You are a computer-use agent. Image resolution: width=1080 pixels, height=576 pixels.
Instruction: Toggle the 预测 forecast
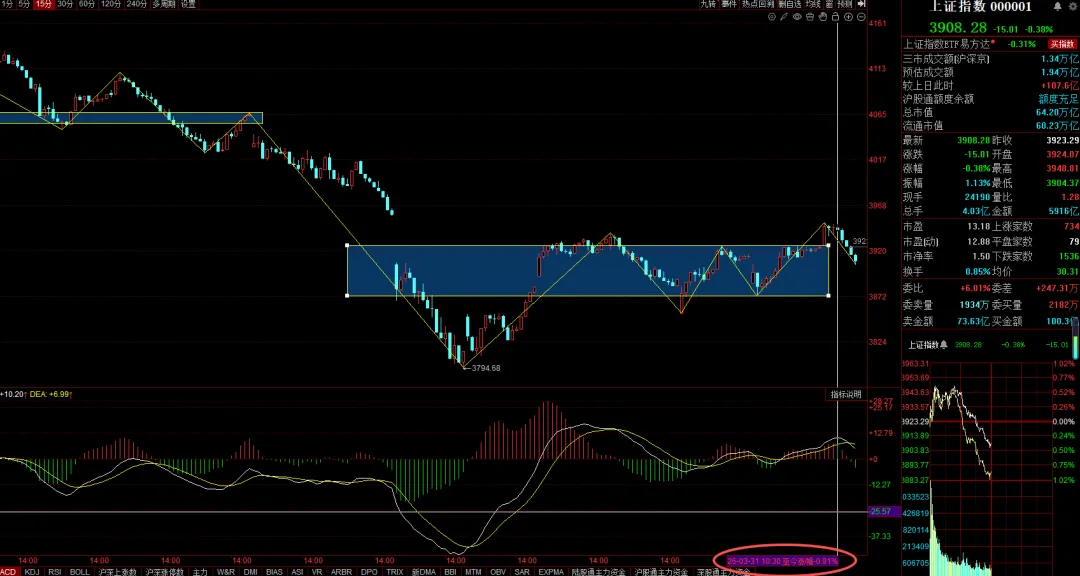(x=844, y=4)
